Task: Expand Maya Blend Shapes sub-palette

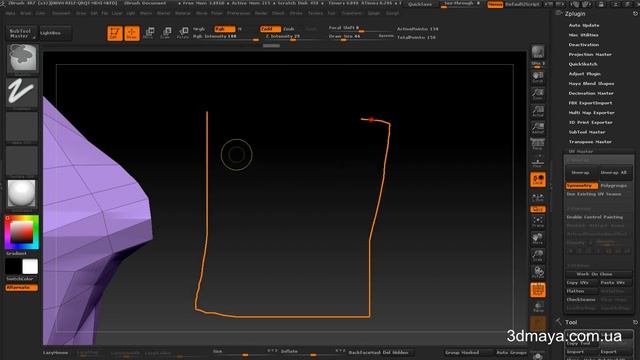Action: pos(591,84)
